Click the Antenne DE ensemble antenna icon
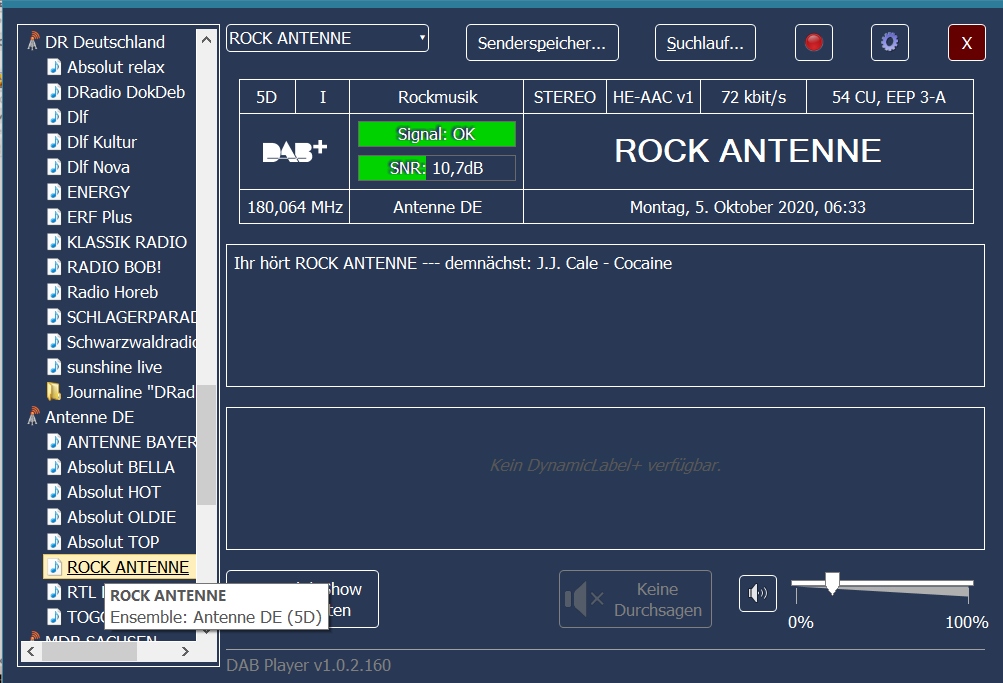 point(33,417)
